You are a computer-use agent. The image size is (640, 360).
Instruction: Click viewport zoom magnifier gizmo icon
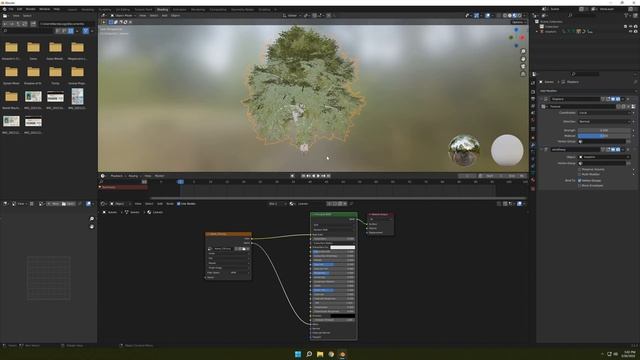pyautogui.click(x=523, y=51)
